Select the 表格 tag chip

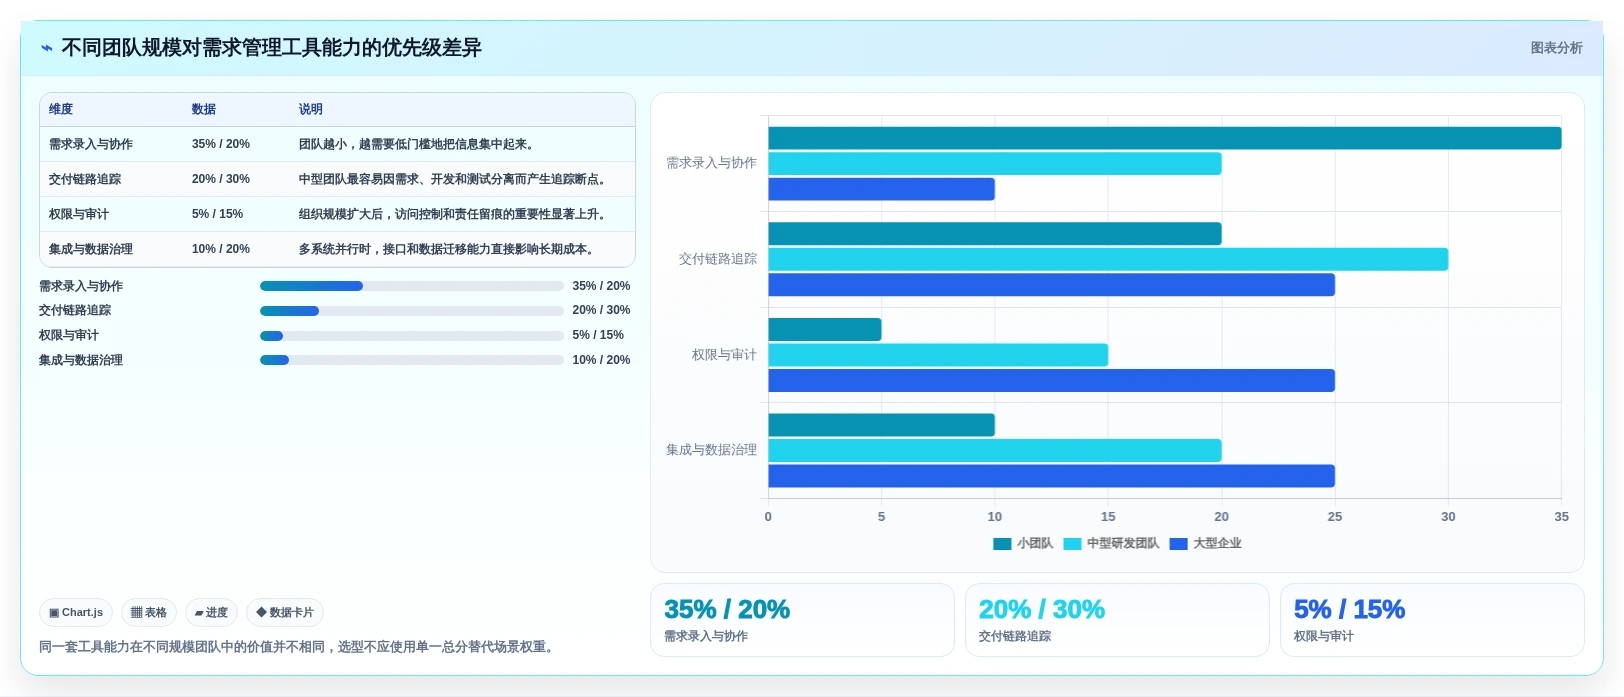[x=149, y=612]
